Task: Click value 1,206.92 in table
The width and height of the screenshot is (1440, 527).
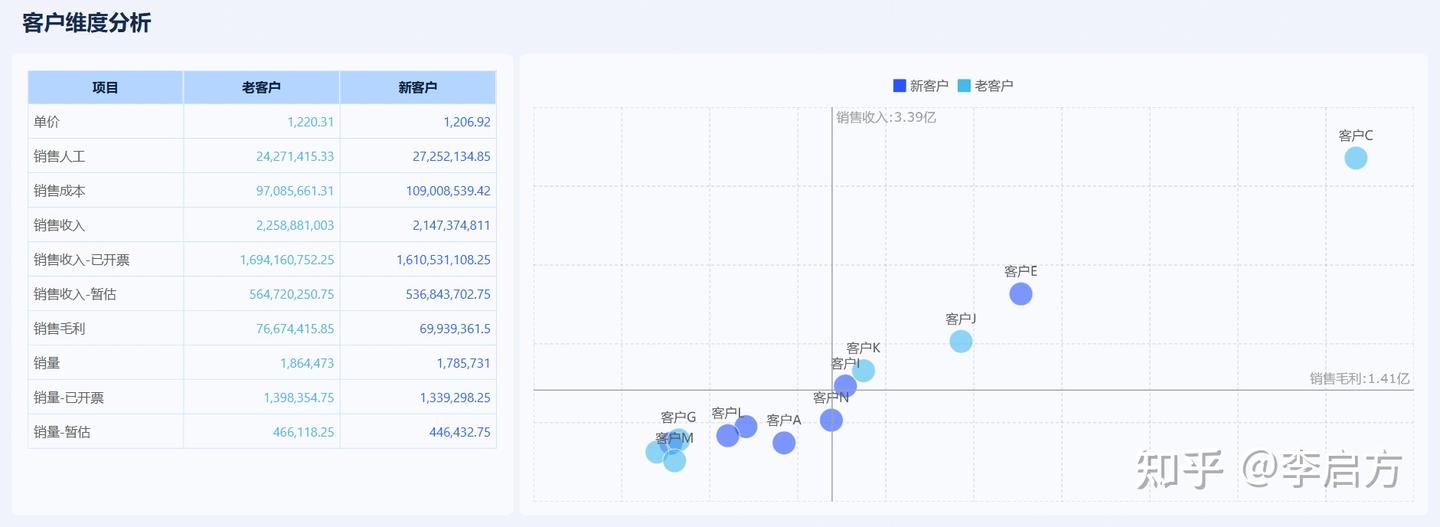Action: click(x=467, y=122)
